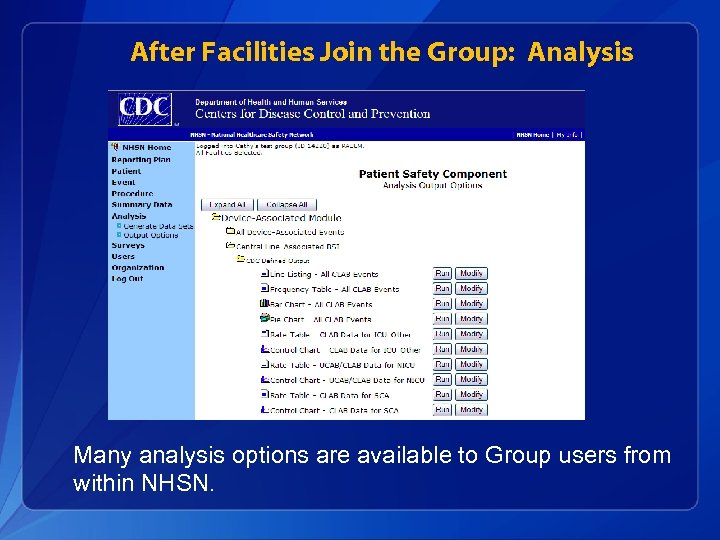Run Bar Chart All CLAB Events
720x540 pixels.
pos(442,304)
